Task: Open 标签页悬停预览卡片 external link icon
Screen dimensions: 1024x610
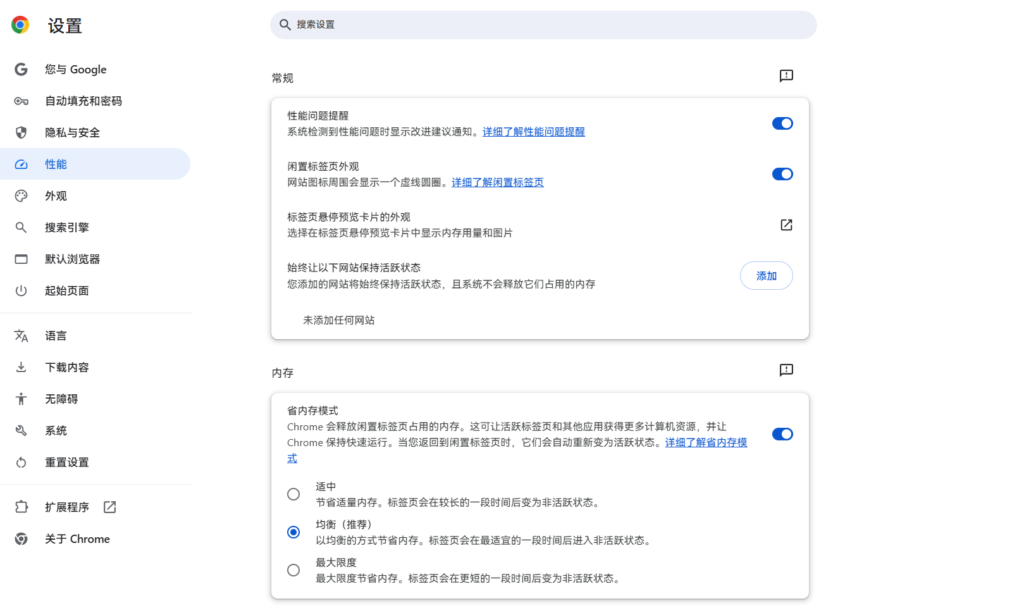Action: point(786,225)
